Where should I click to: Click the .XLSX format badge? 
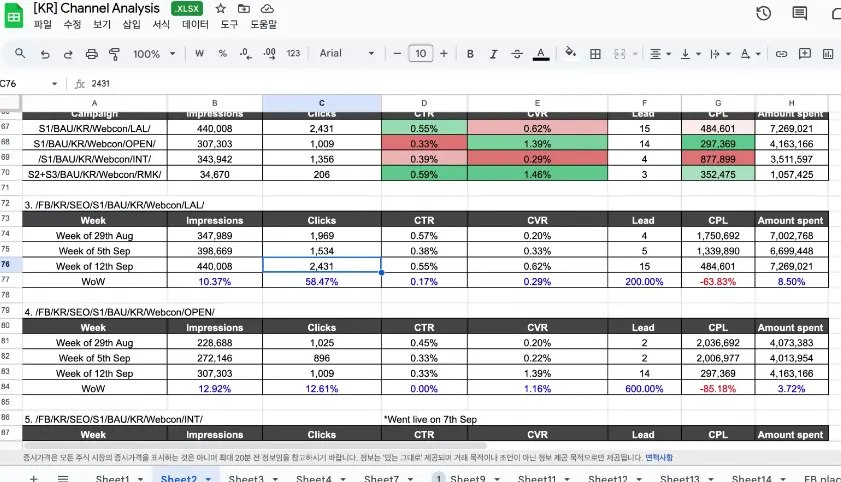click(187, 9)
